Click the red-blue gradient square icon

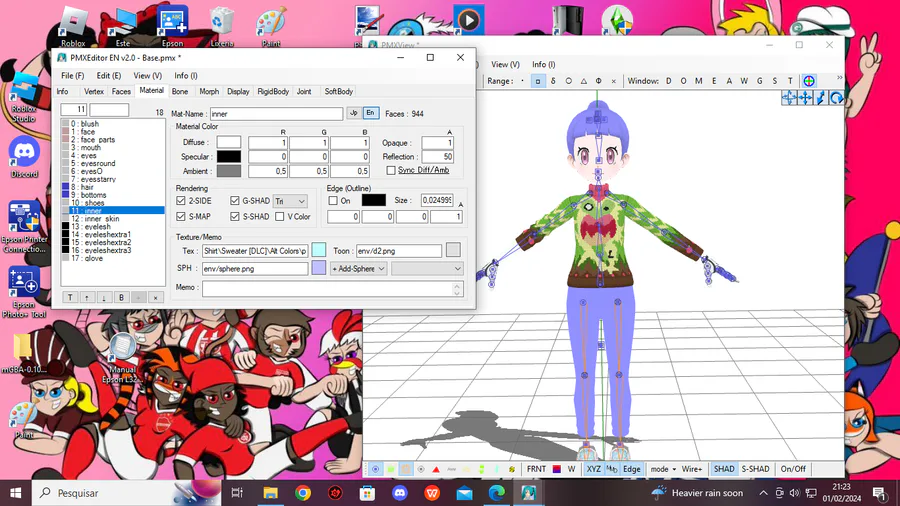(556, 469)
